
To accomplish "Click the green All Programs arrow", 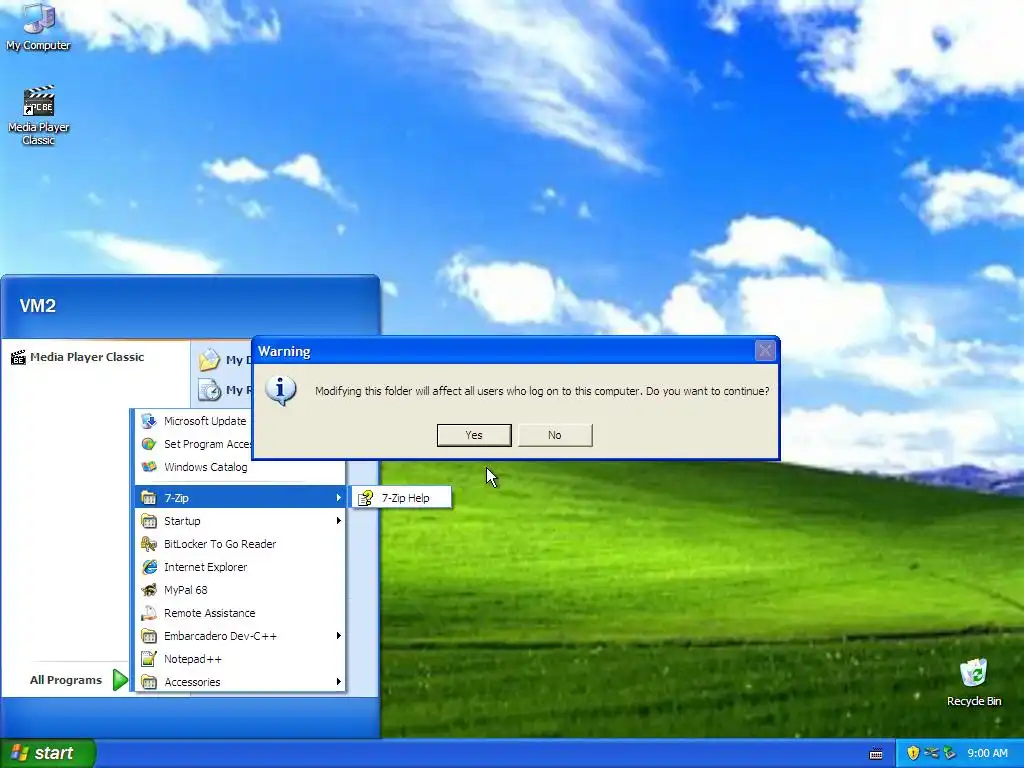I will click(120, 680).
